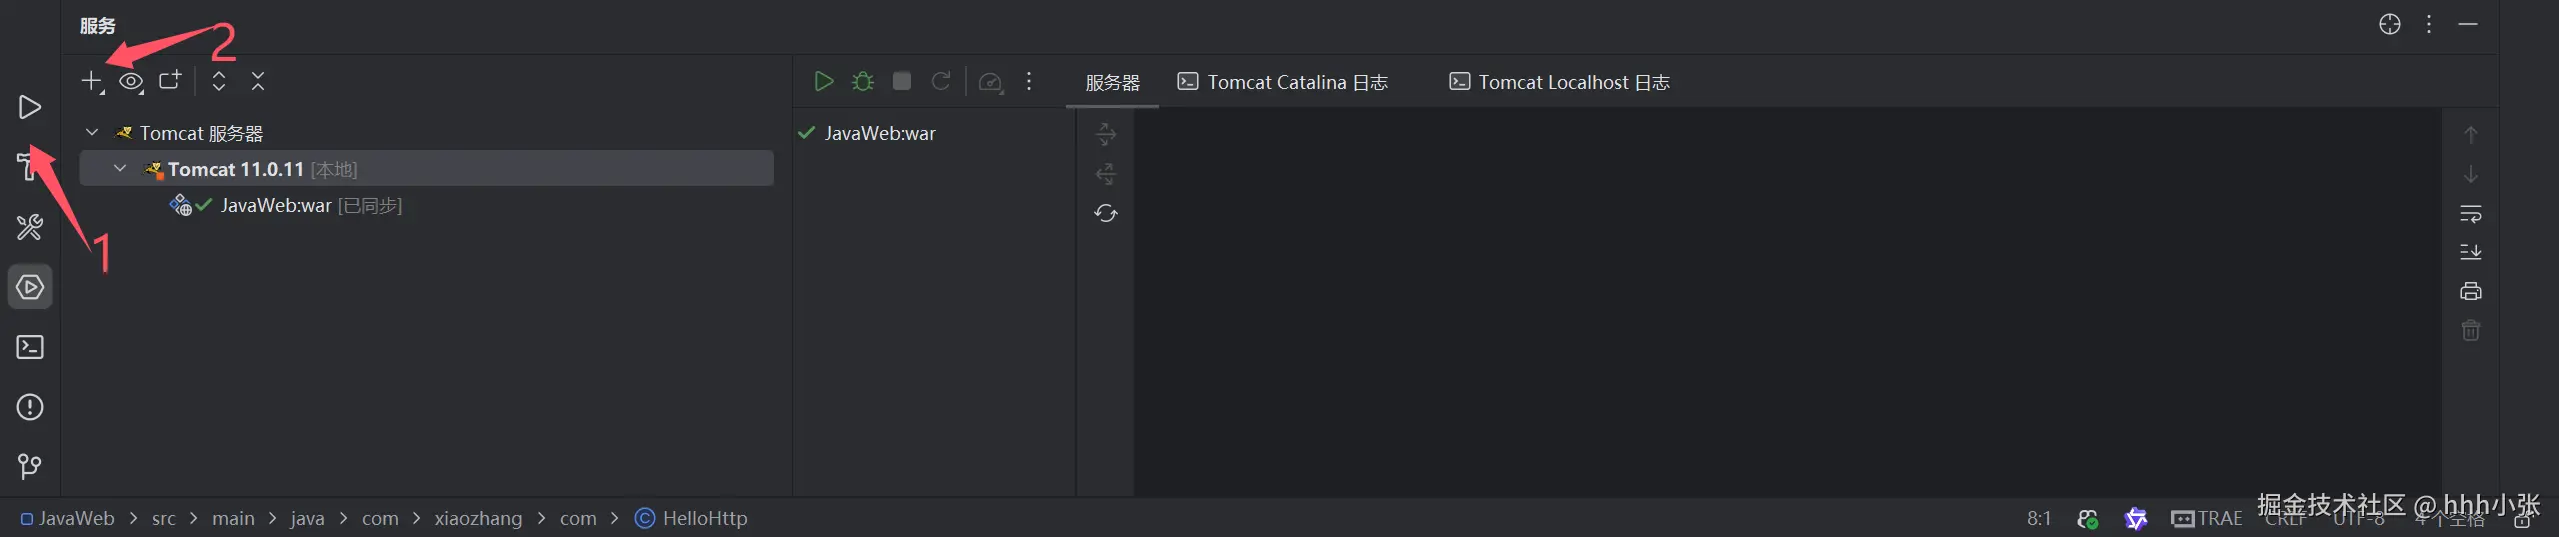Open the Terminal tool window
This screenshot has height=537, width=2559.
click(x=30, y=347)
